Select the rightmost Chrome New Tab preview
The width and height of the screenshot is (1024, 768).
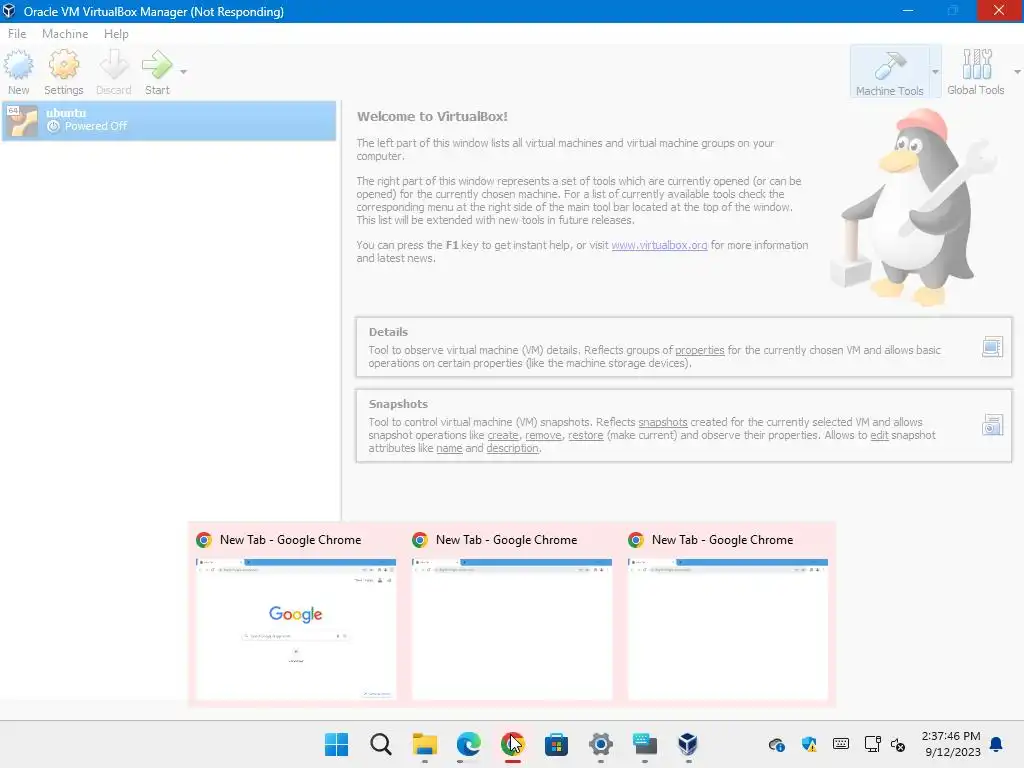pyautogui.click(x=728, y=628)
